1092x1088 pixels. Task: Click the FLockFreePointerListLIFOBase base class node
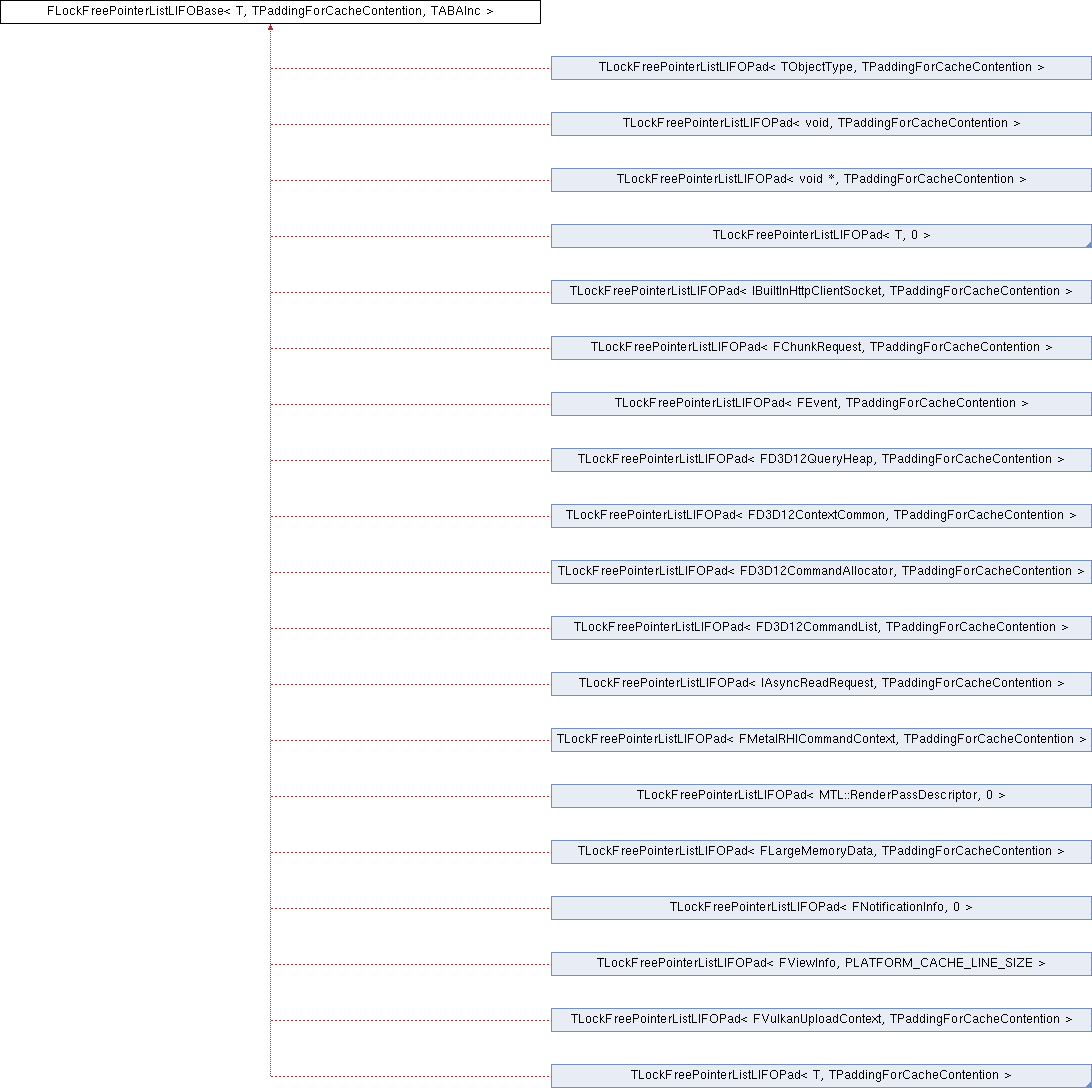(270, 12)
